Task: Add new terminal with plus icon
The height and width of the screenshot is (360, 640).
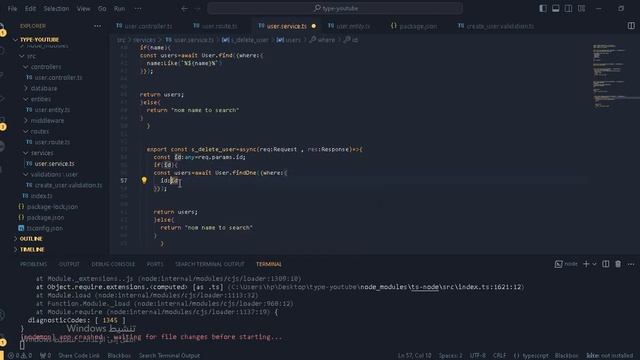Action: click(x=586, y=264)
